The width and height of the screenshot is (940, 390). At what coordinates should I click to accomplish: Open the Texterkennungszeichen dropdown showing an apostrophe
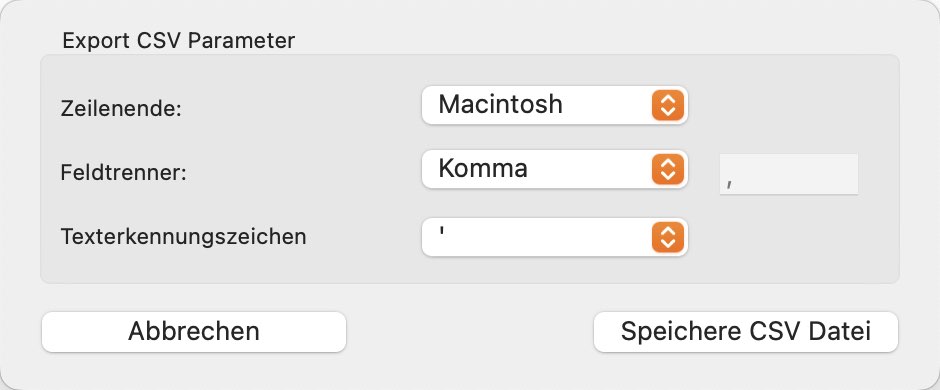[555, 237]
